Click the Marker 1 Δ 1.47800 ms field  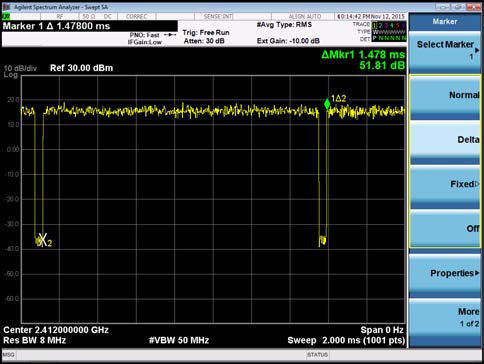click(90, 26)
